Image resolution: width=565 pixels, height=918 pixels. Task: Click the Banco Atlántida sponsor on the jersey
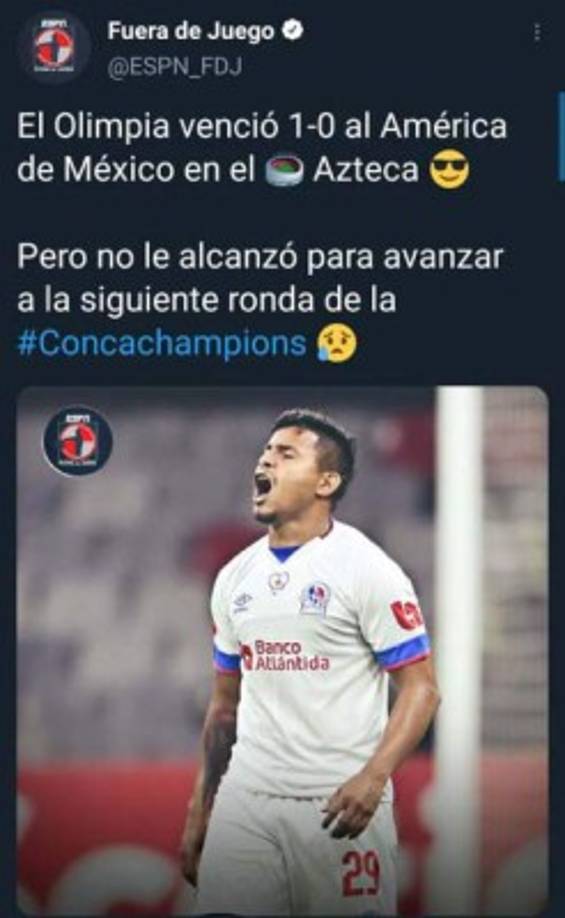[286, 656]
